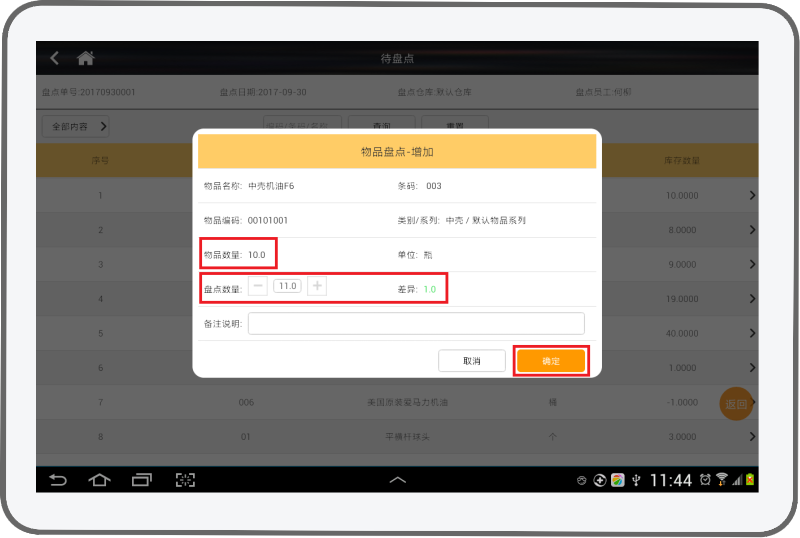
Task: Tap the alarm clock status icon
Action: (706, 480)
